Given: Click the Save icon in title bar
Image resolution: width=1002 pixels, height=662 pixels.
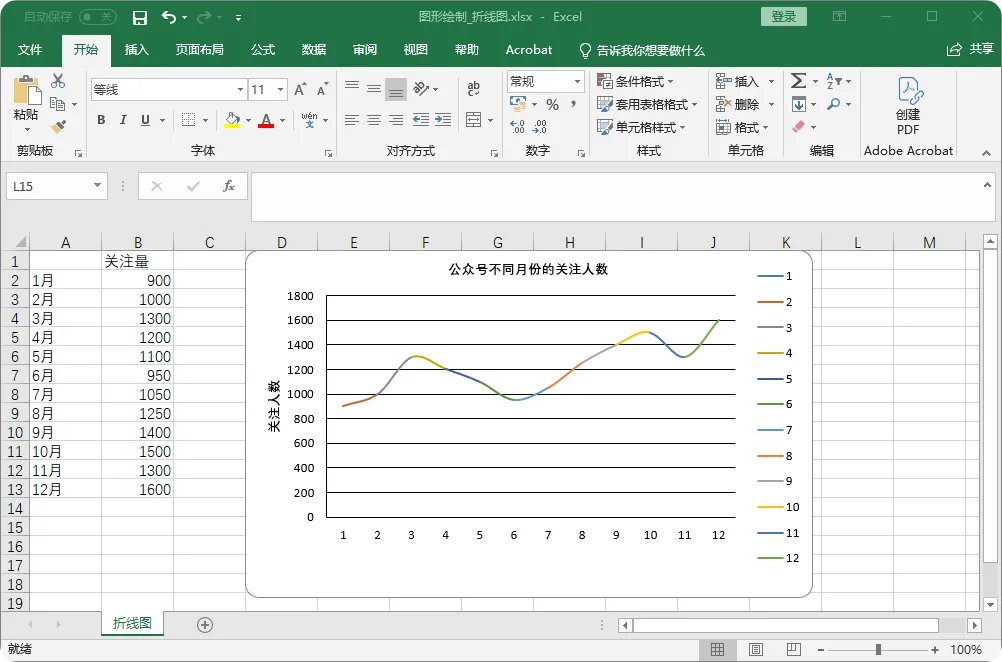Looking at the screenshot, I should click(139, 18).
